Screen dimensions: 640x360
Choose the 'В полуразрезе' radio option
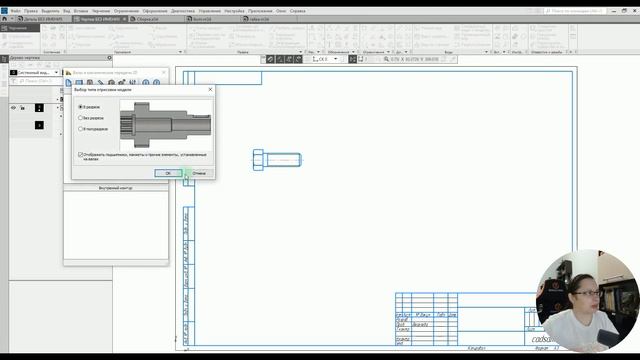(x=93, y=129)
